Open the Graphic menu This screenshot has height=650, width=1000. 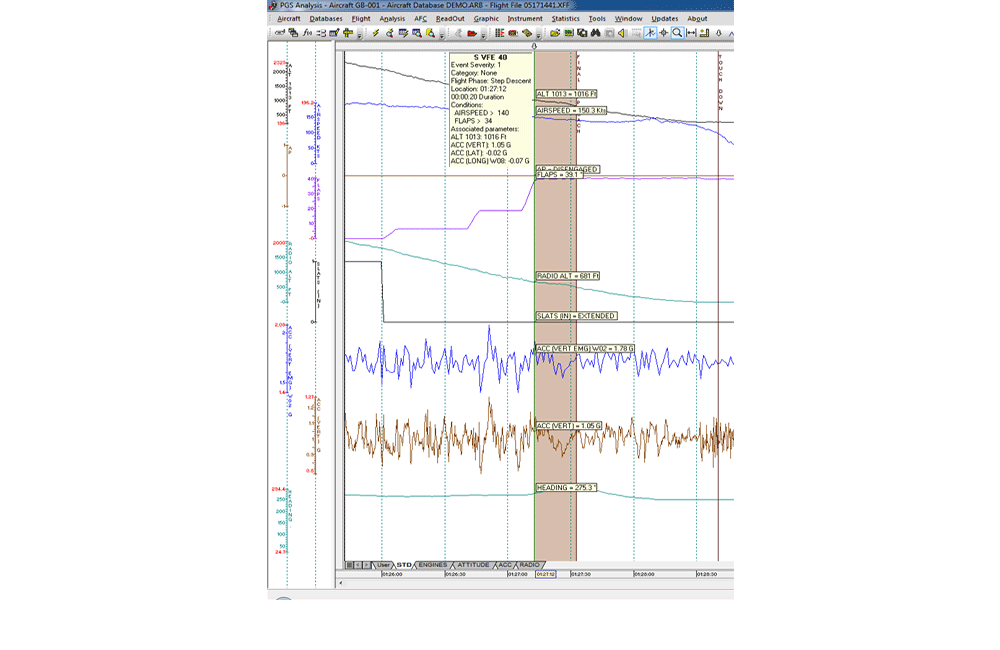486,18
